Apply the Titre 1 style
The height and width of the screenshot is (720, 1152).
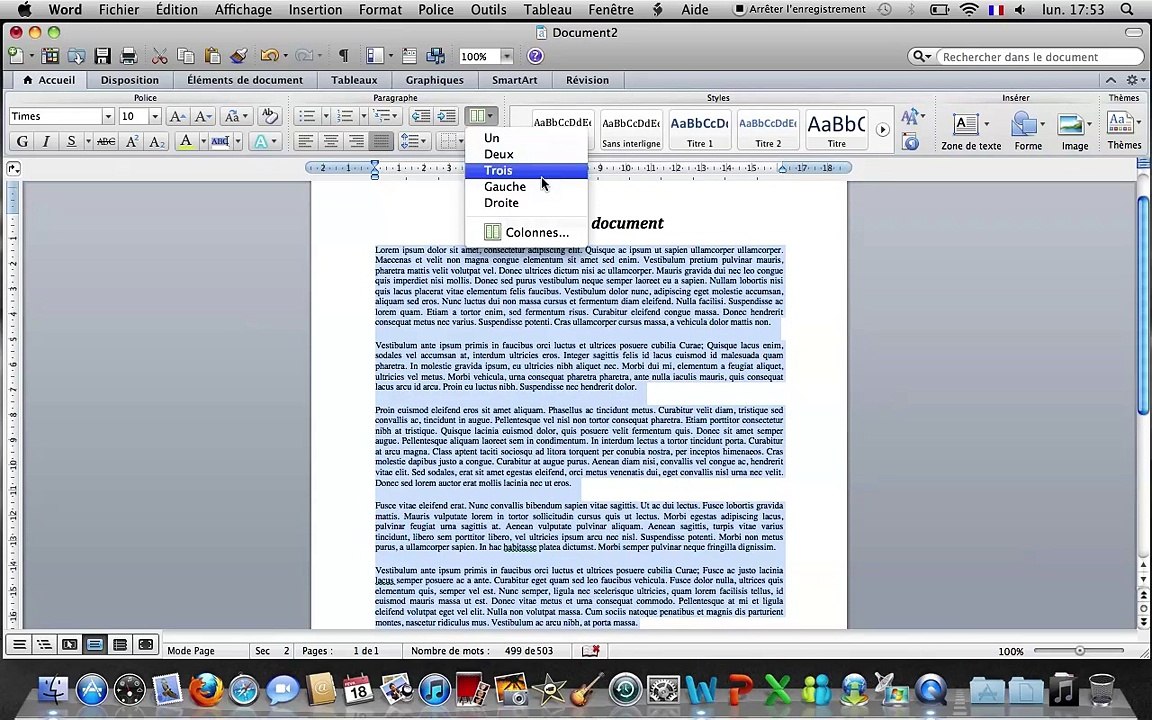(699, 129)
